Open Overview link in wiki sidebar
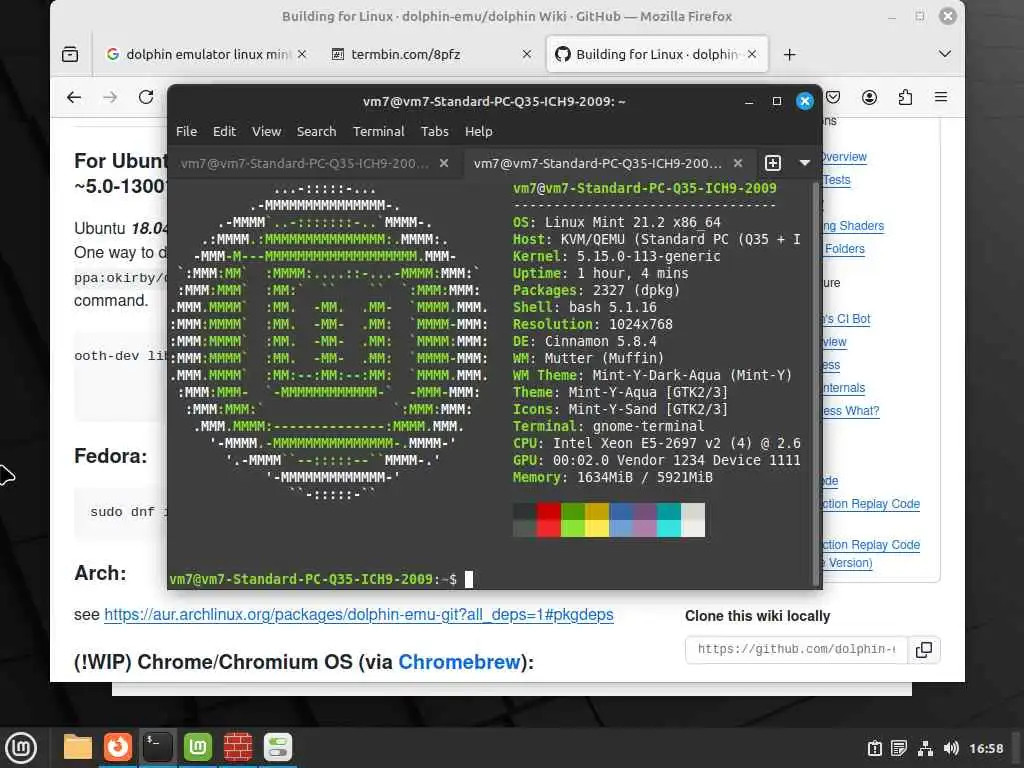Image resolution: width=1024 pixels, height=768 pixels. 844,157
